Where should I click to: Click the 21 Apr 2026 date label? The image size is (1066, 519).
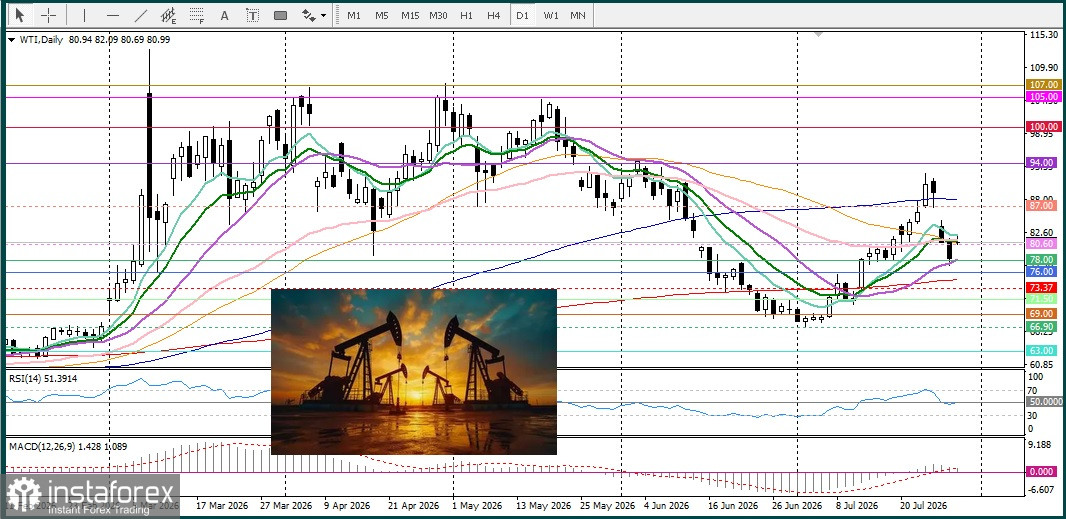coord(413,506)
